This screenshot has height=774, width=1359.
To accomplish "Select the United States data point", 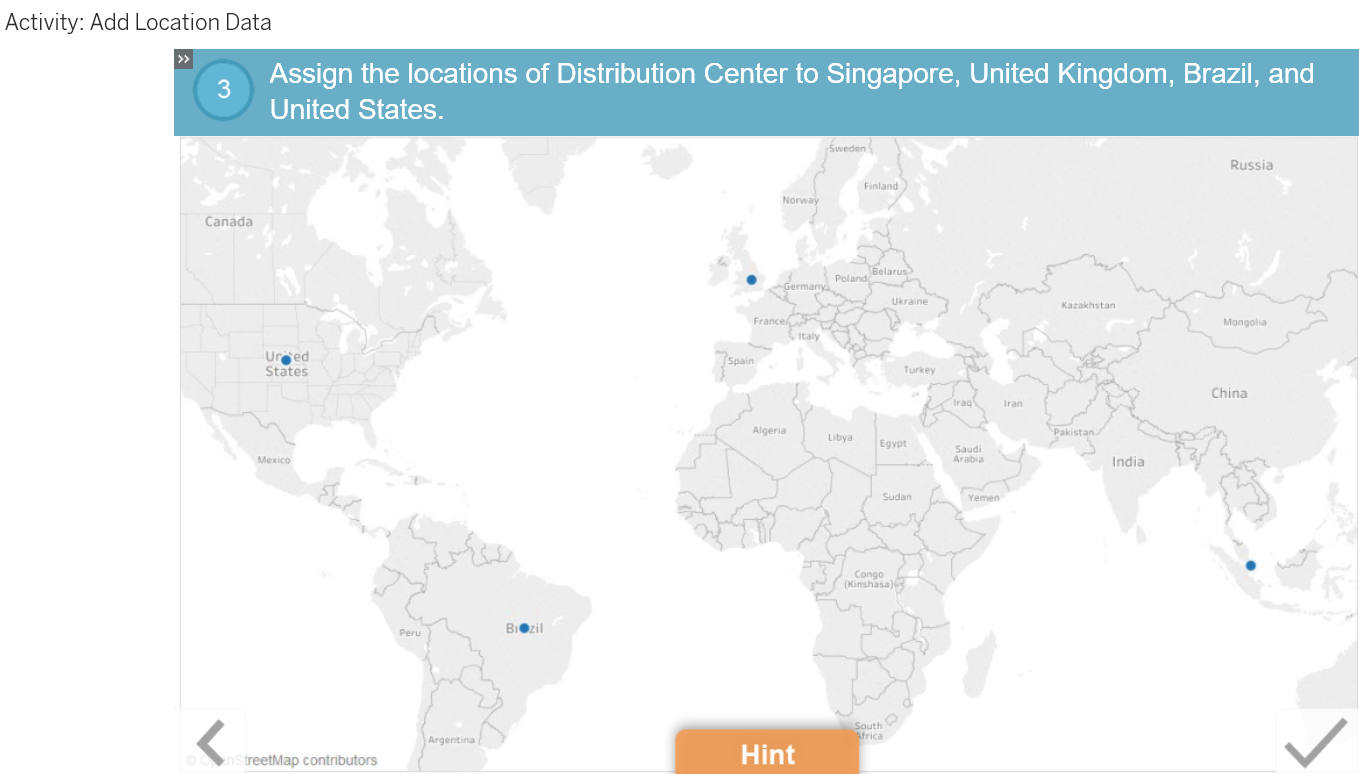I will click(x=286, y=360).
